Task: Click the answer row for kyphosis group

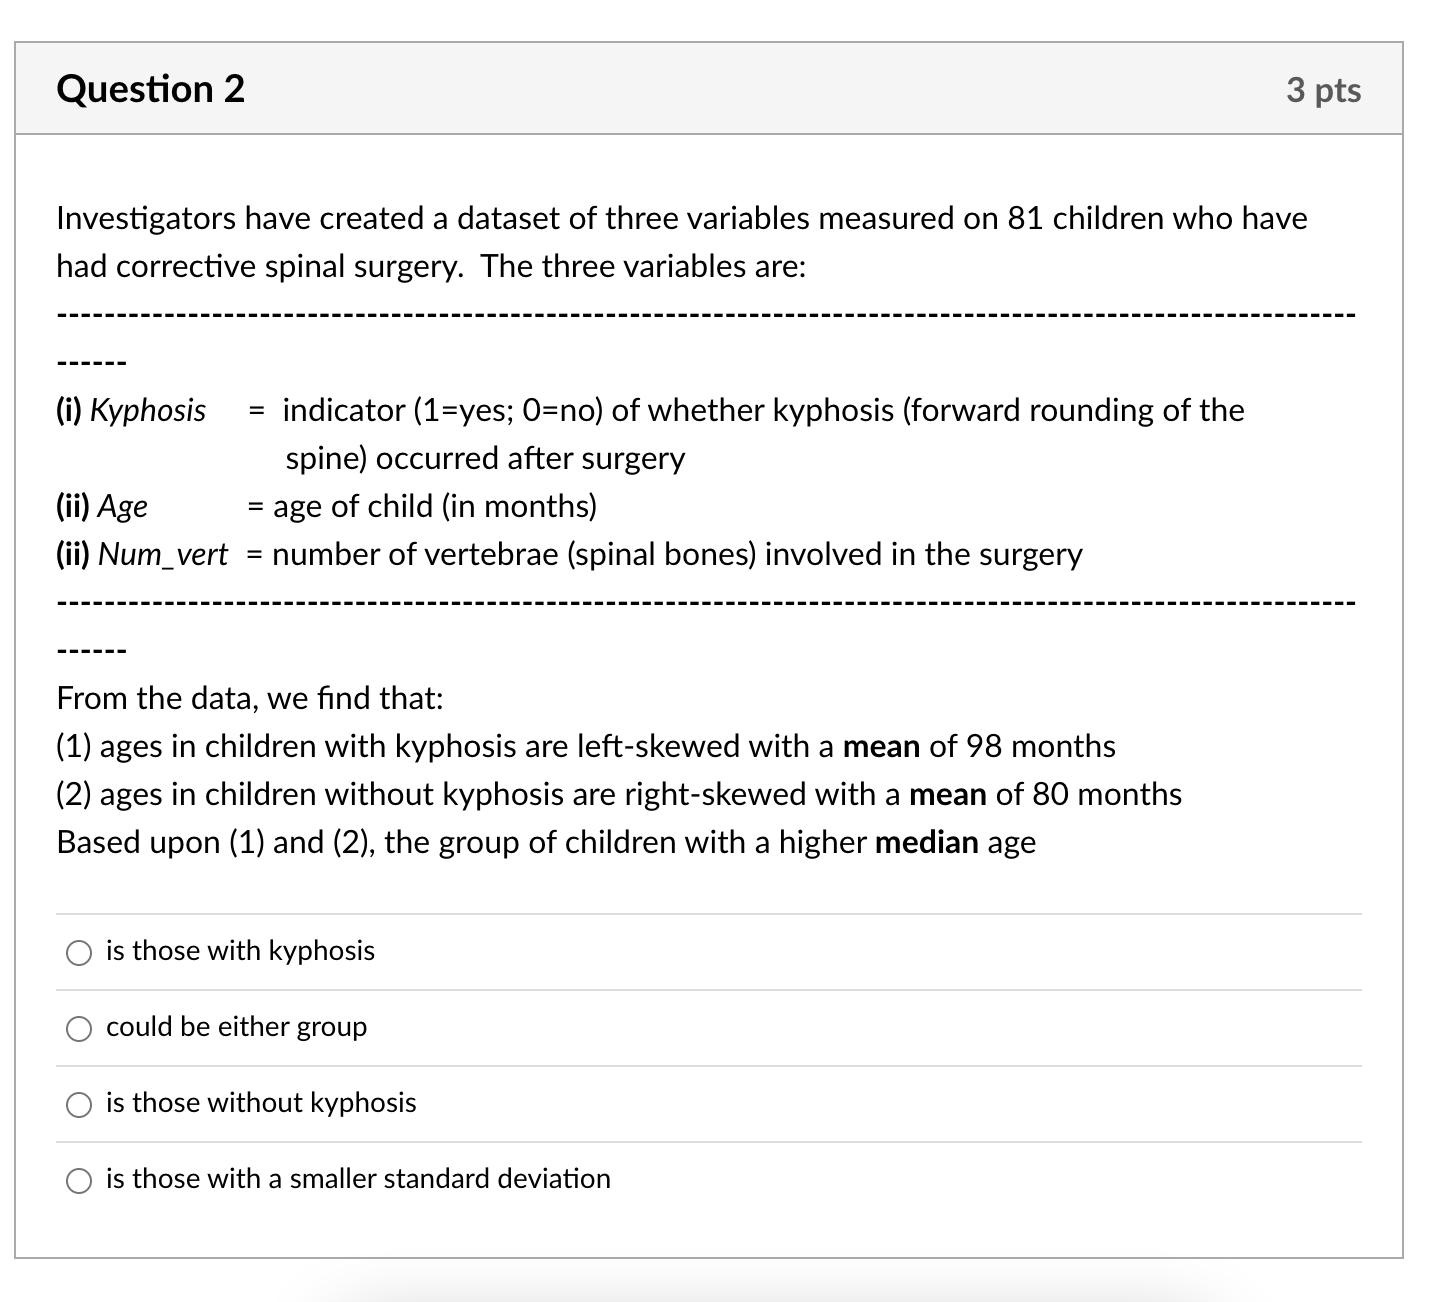Action: point(240,951)
